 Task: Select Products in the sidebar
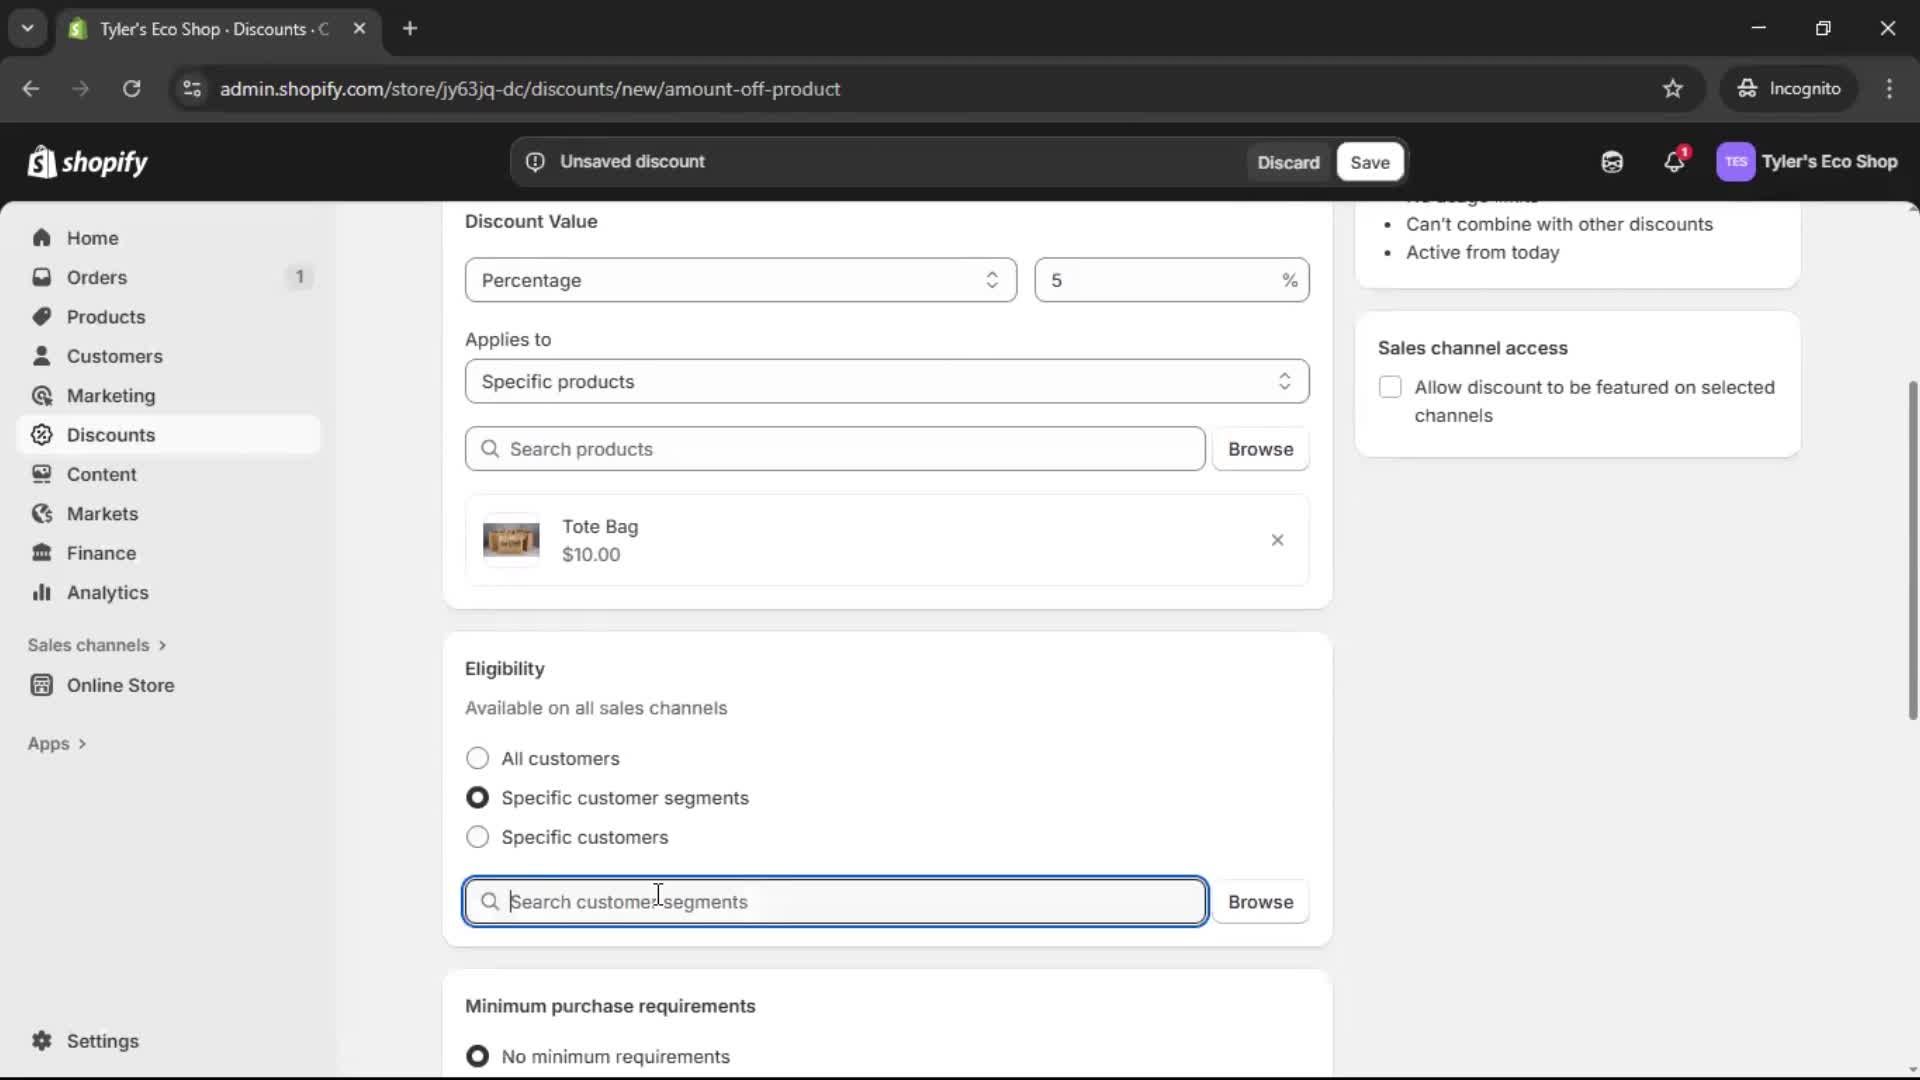click(x=106, y=316)
